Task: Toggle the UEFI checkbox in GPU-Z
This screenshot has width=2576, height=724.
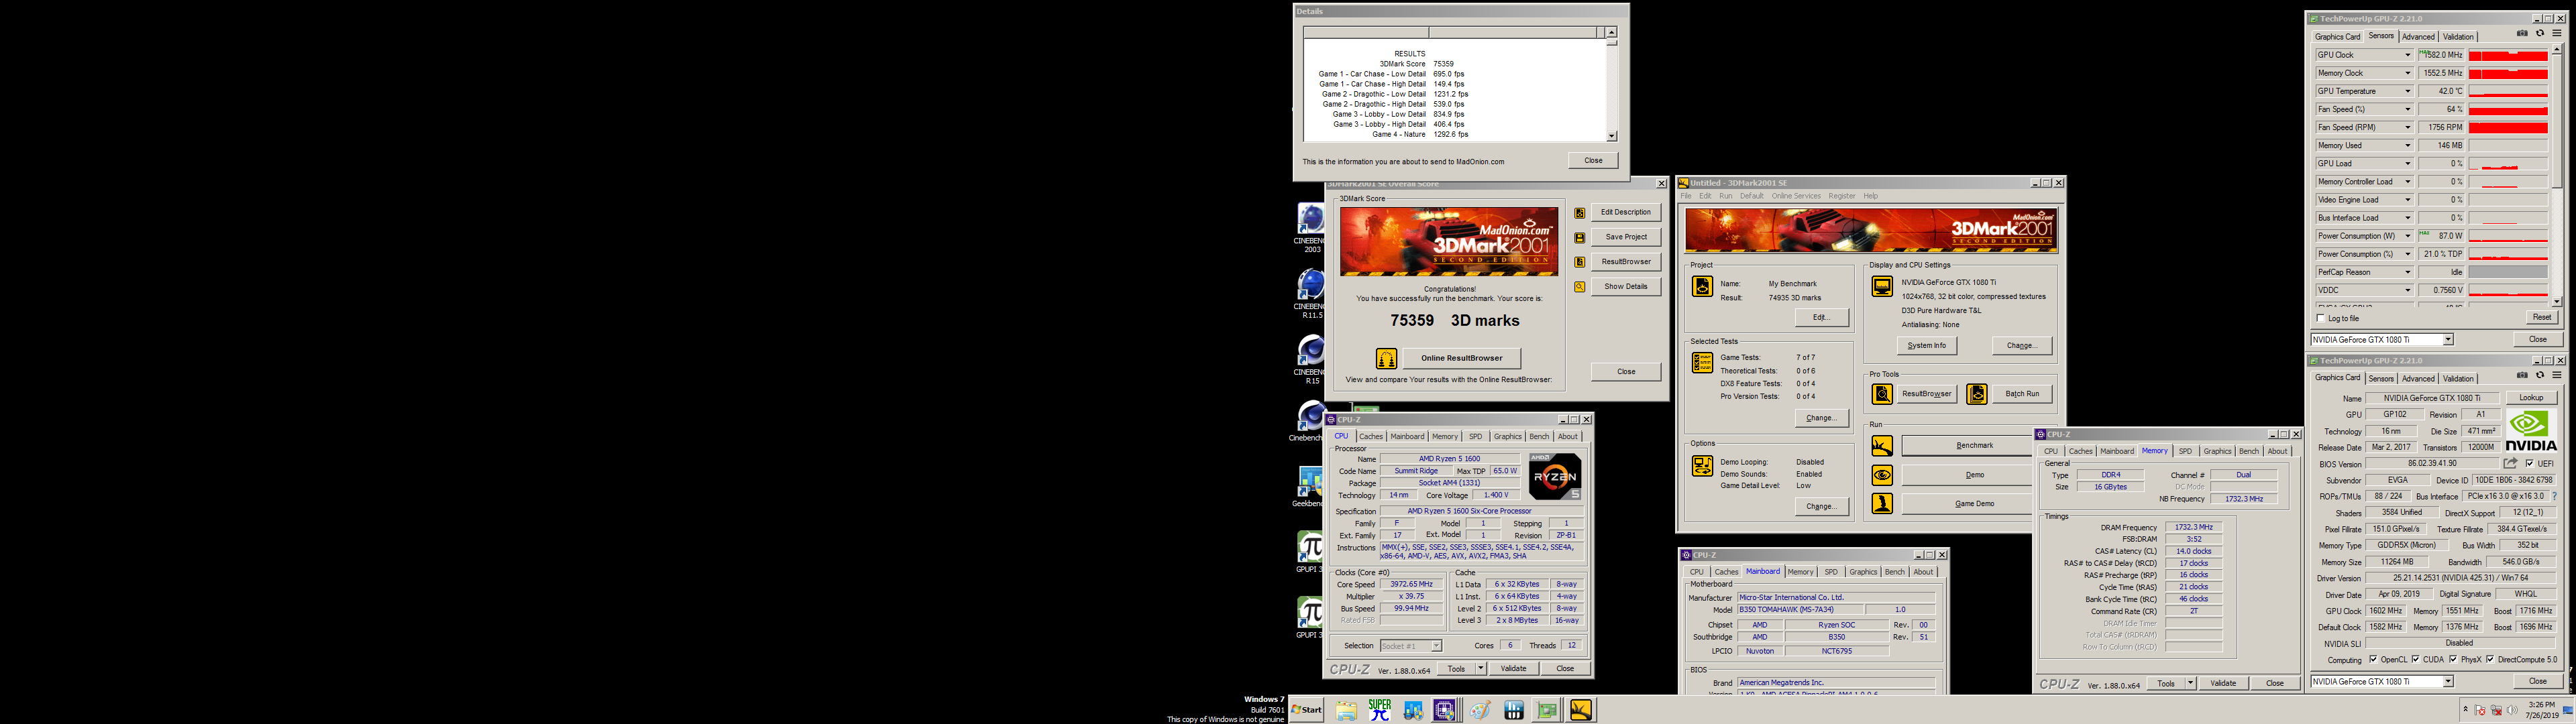Action: coord(2529,464)
